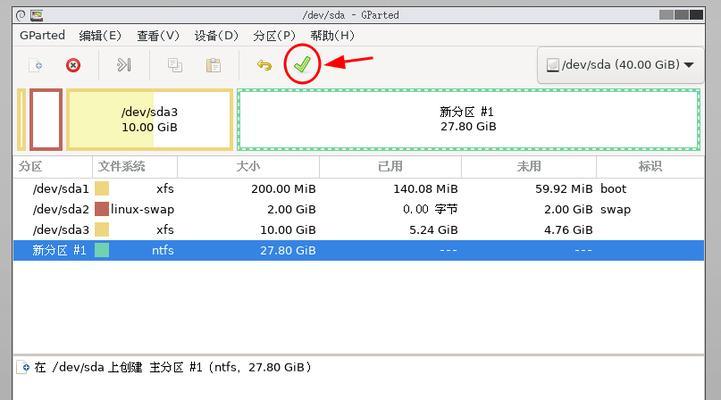
Task: Click the red Delete partition icon
Action: tap(73, 65)
